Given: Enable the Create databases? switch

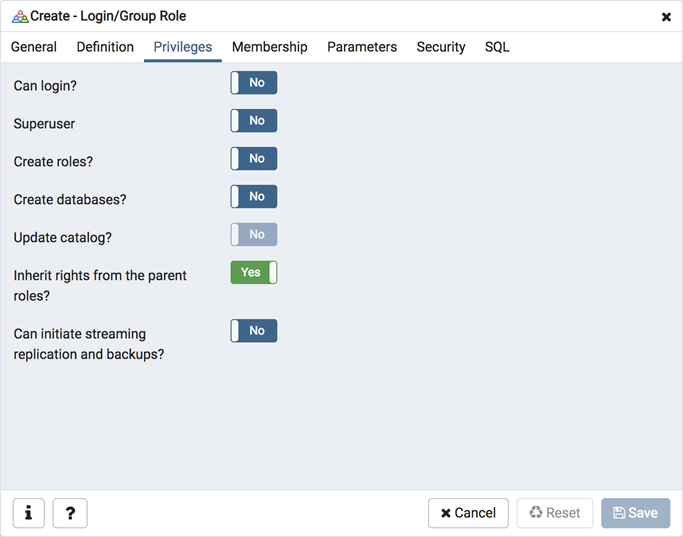Looking at the screenshot, I should 254,196.
